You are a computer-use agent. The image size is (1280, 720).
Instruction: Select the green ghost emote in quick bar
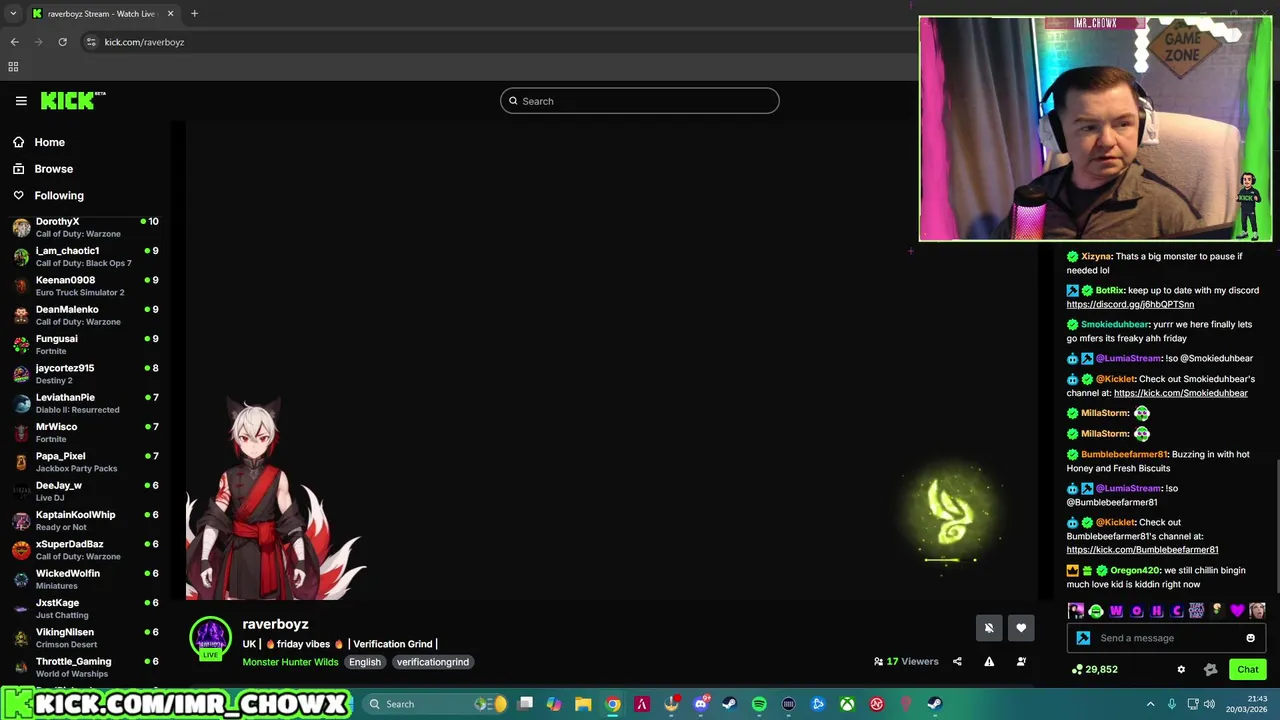tap(1096, 611)
